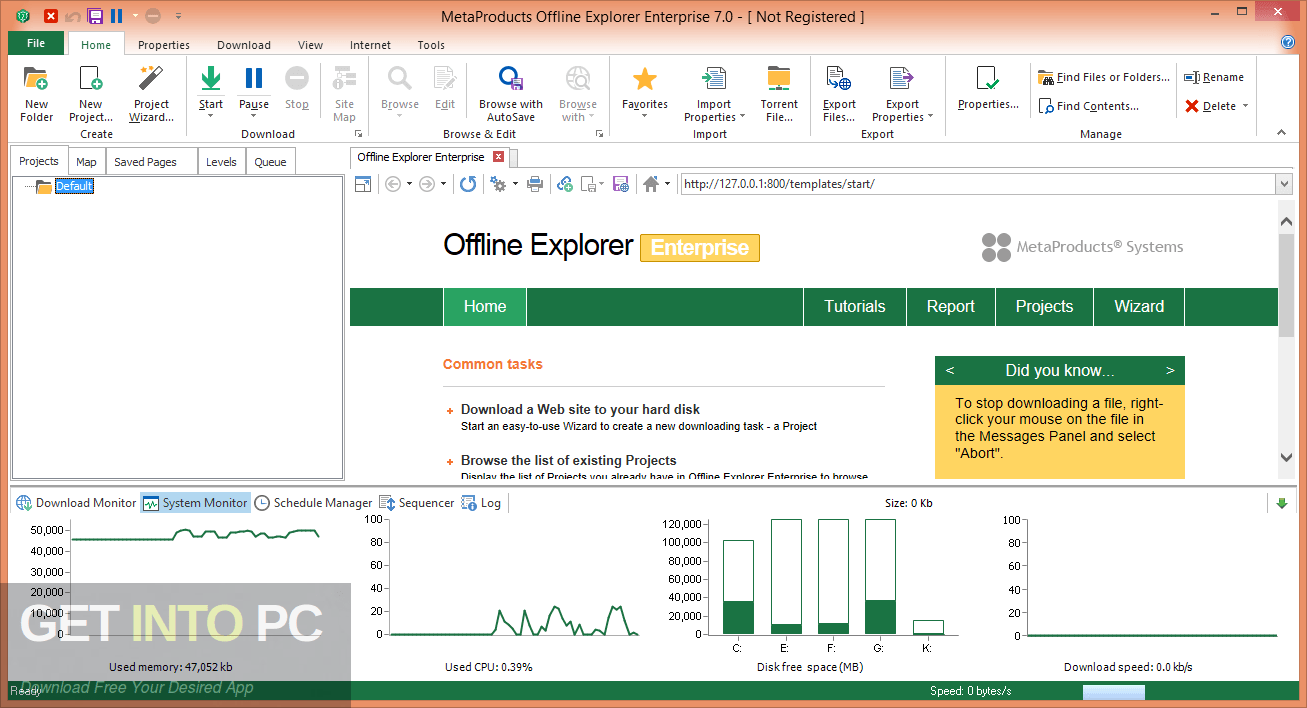Open the Log tab
This screenshot has width=1307, height=708.
point(481,503)
